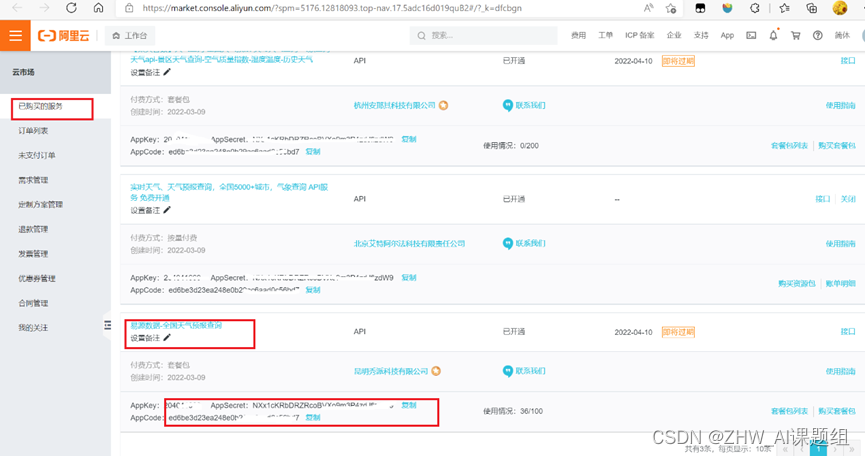
Task: Click 联系我们 for 北京艾特阿尔法 vendor
Action: [x=524, y=243]
